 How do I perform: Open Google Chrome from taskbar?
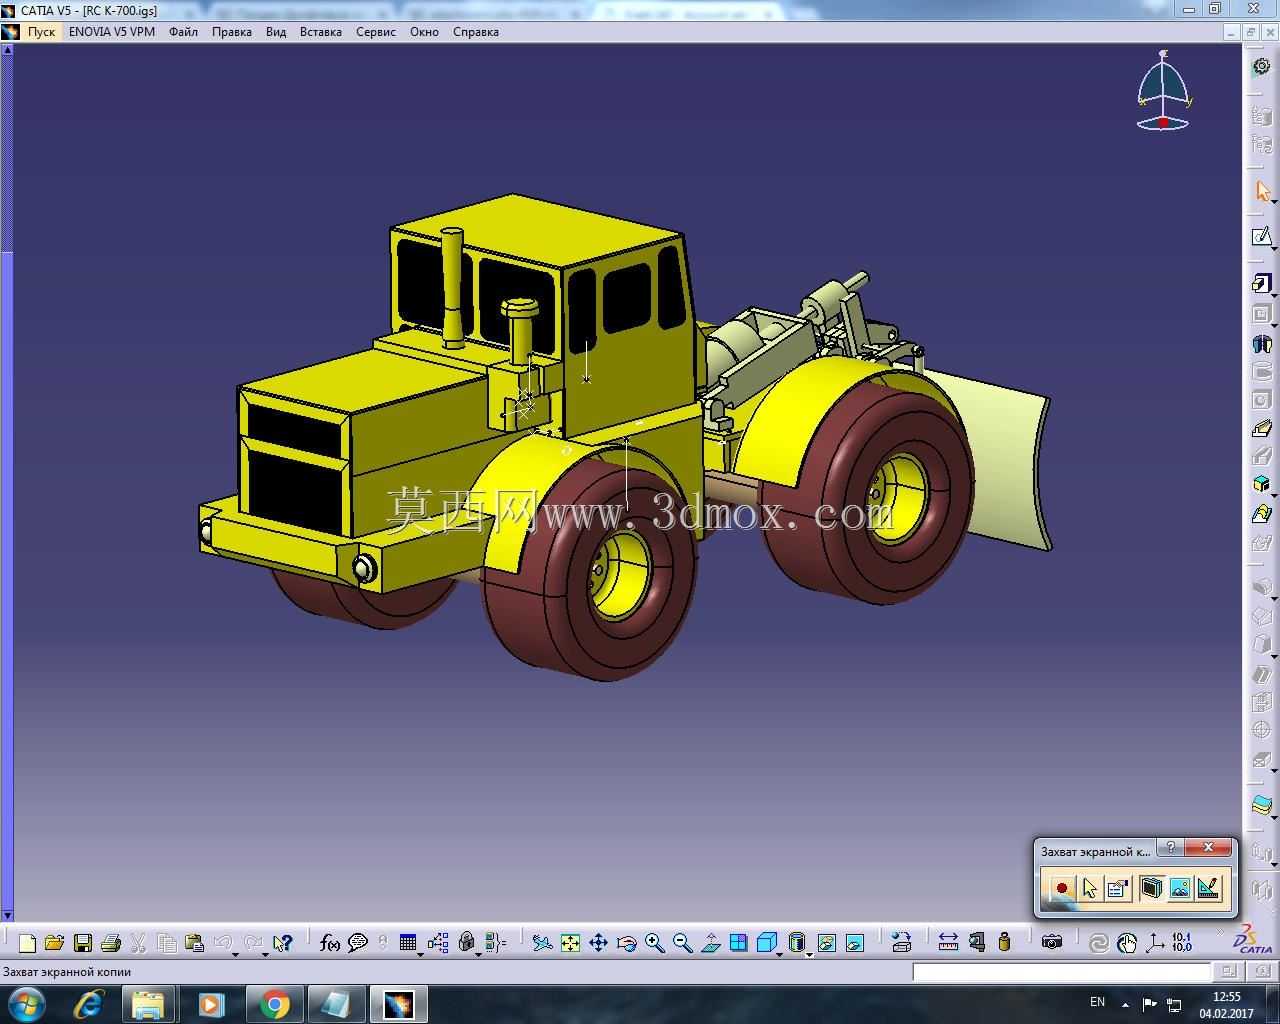[274, 1004]
